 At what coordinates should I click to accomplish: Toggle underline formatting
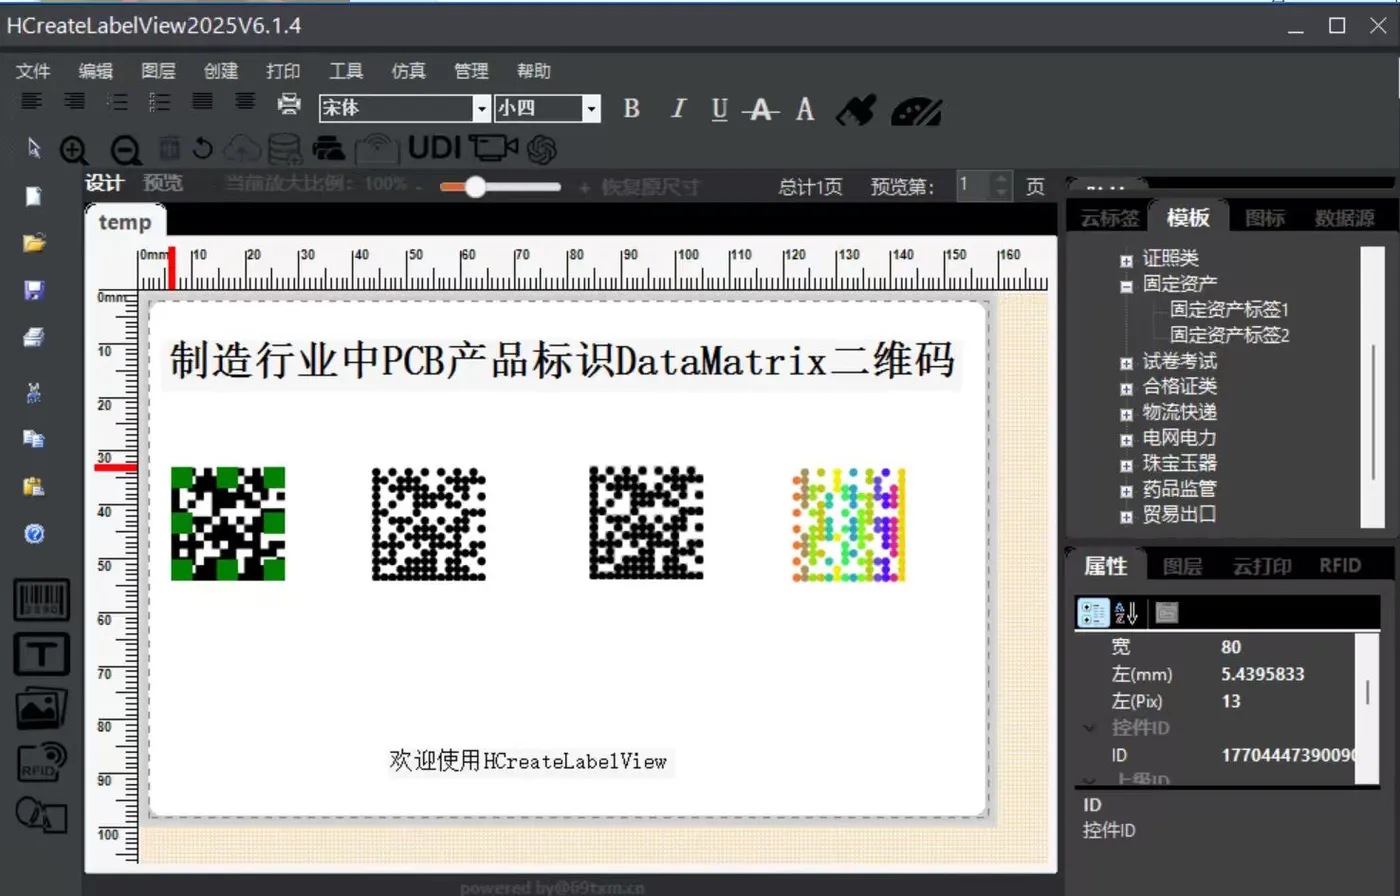[719, 109]
